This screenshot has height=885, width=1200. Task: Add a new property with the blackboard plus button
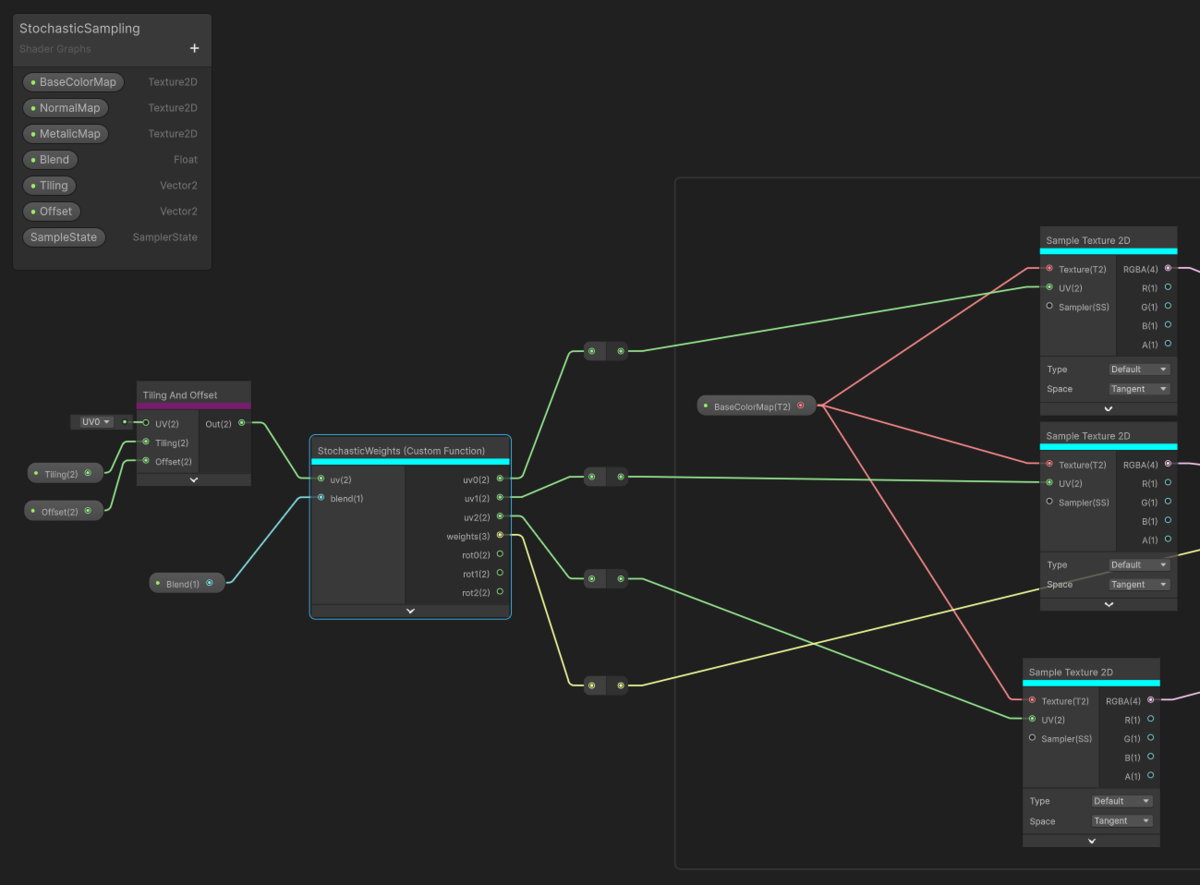coord(194,48)
